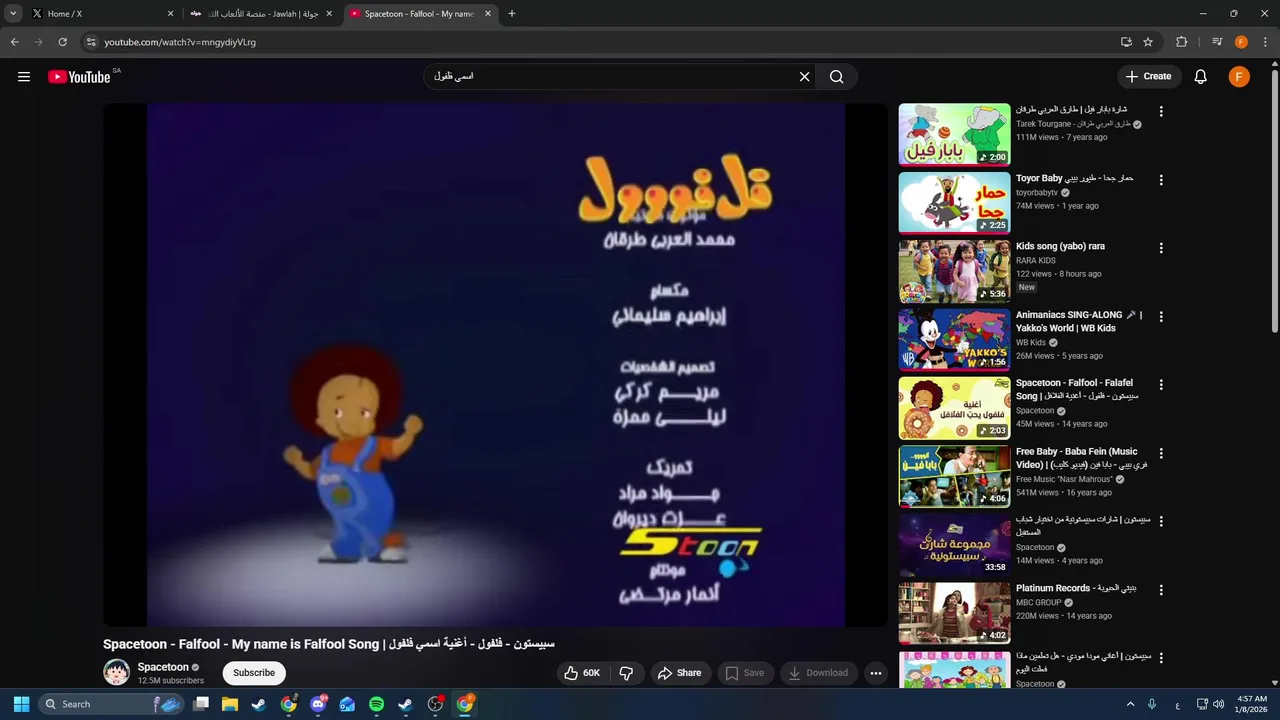
Task: Show hidden system tray icons
Action: click(x=1129, y=704)
